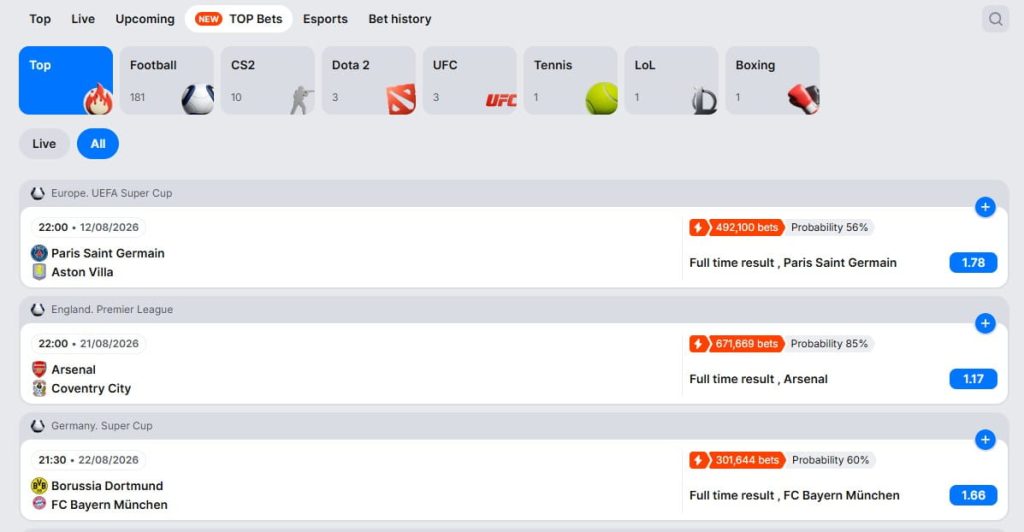Image resolution: width=1024 pixels, height=532 pixels.
Task: Open the Europe. UEFA Super Cup league header
Action: pyautogui.click(x=112, y=193)
